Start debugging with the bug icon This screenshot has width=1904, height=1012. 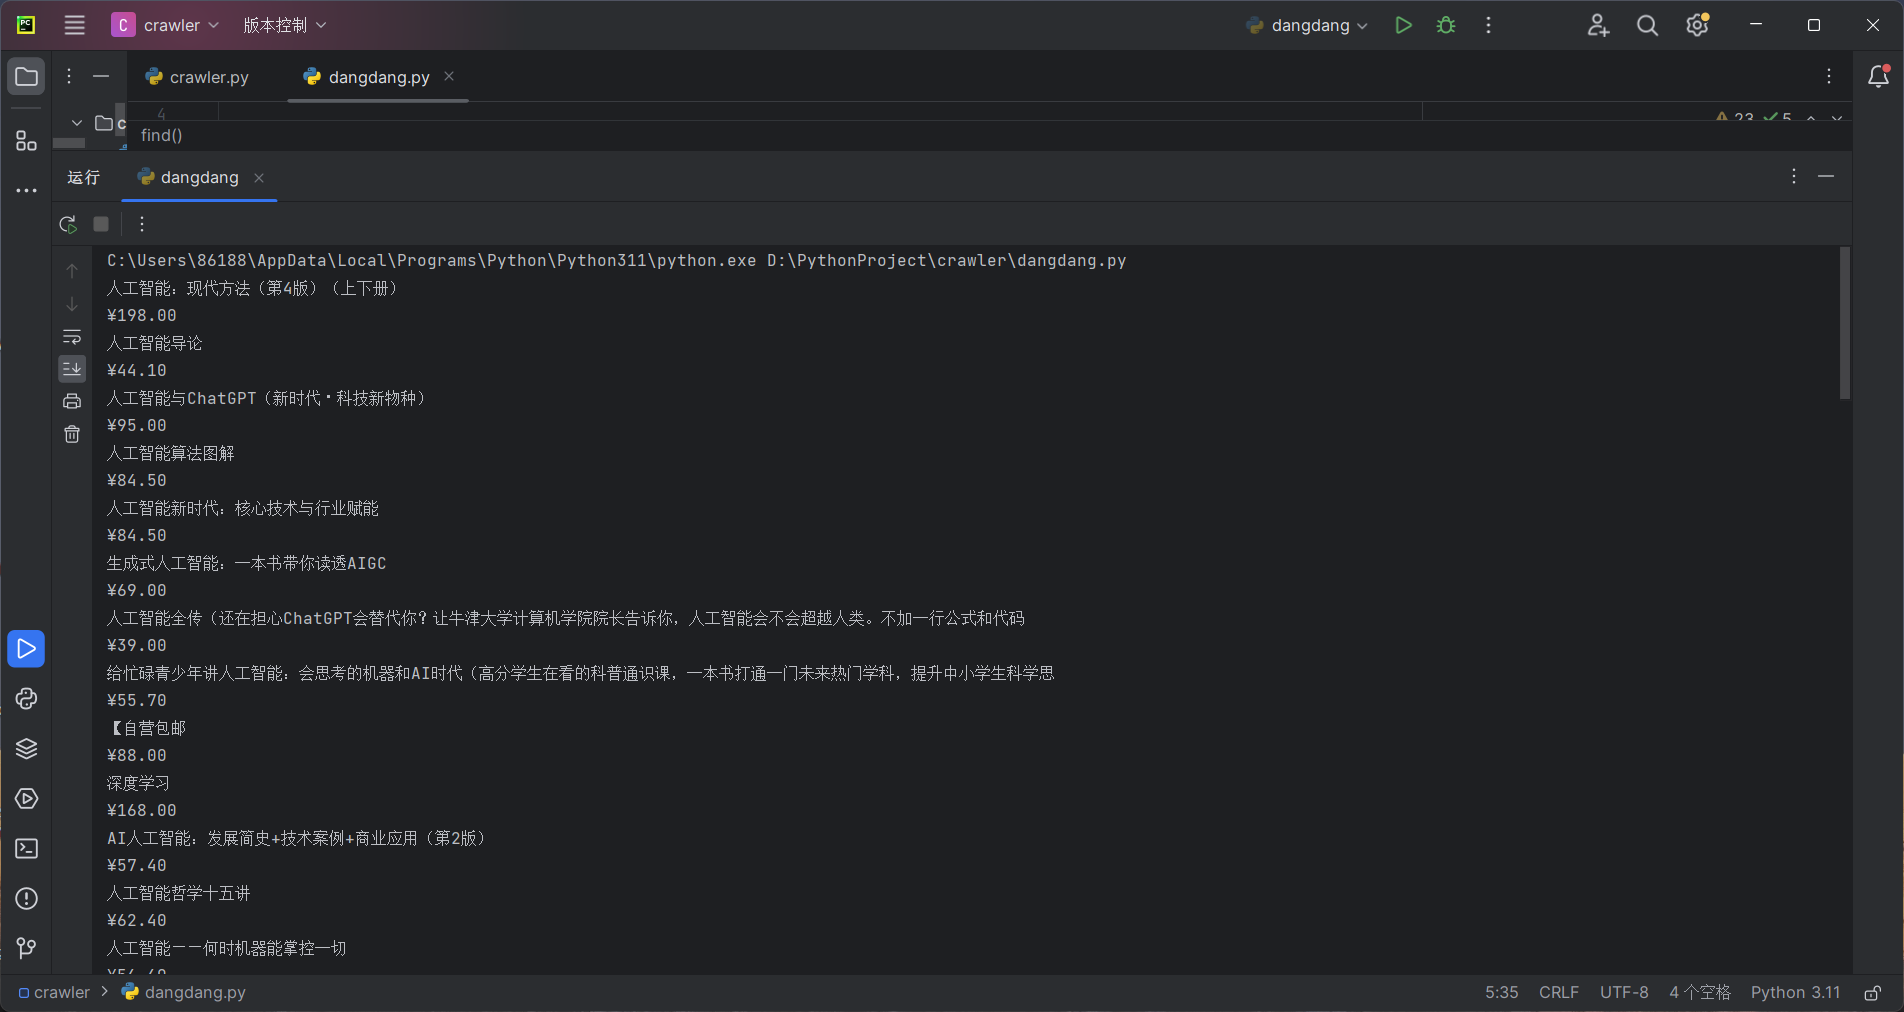pos(1446,25)
